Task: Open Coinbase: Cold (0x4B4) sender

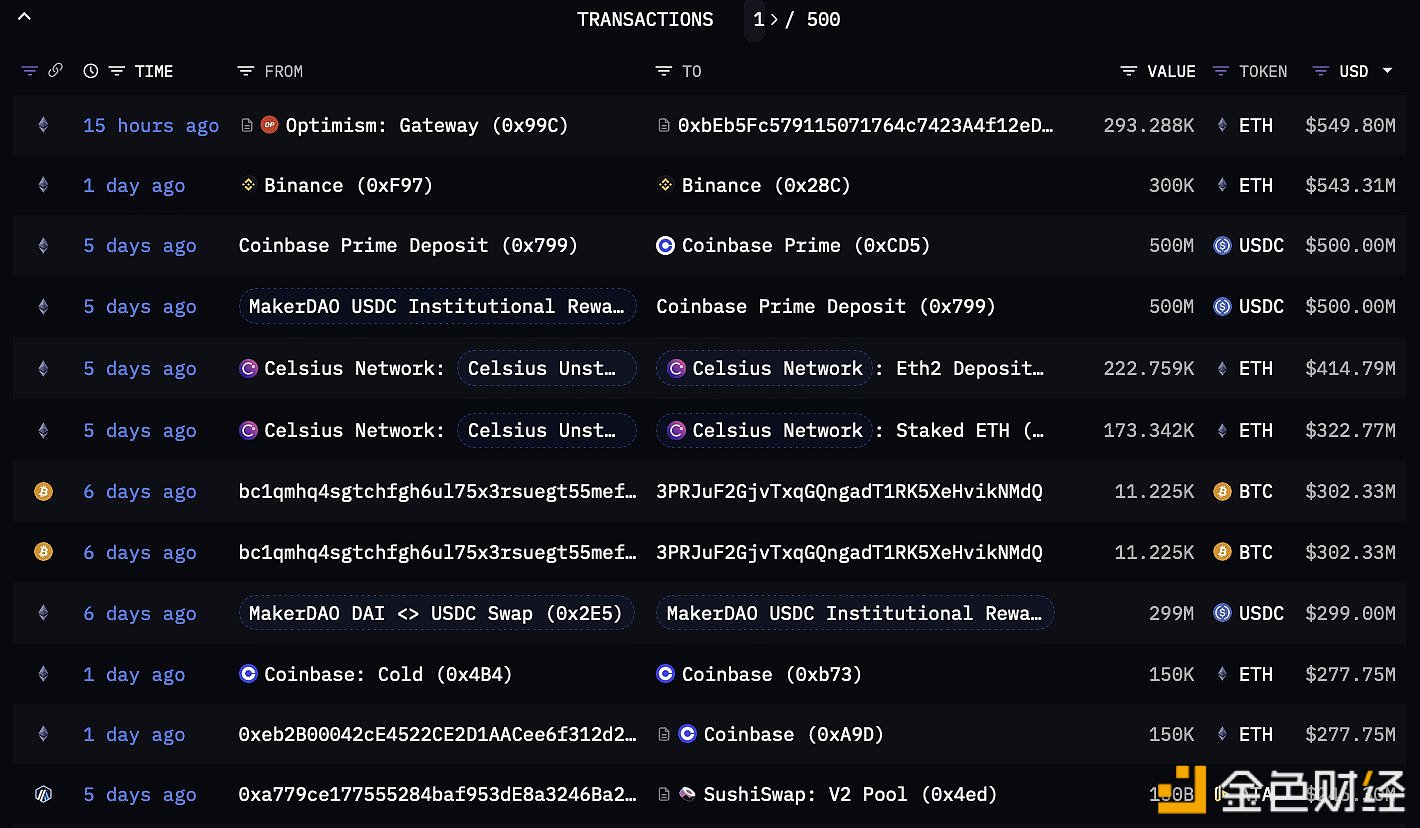Action: pyautogui.click(x=388, y=674)
